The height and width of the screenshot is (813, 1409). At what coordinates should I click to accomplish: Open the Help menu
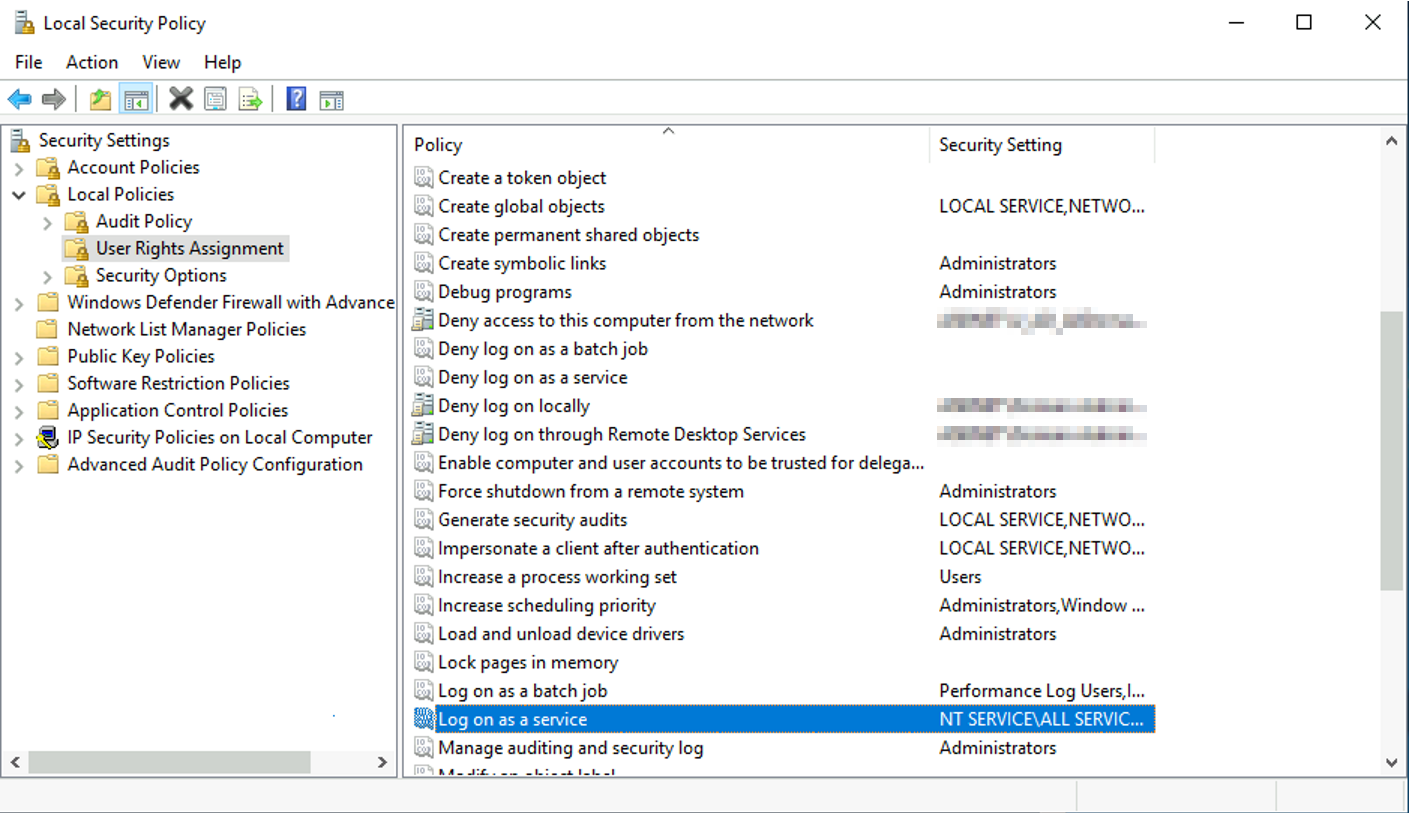(222, 62)
